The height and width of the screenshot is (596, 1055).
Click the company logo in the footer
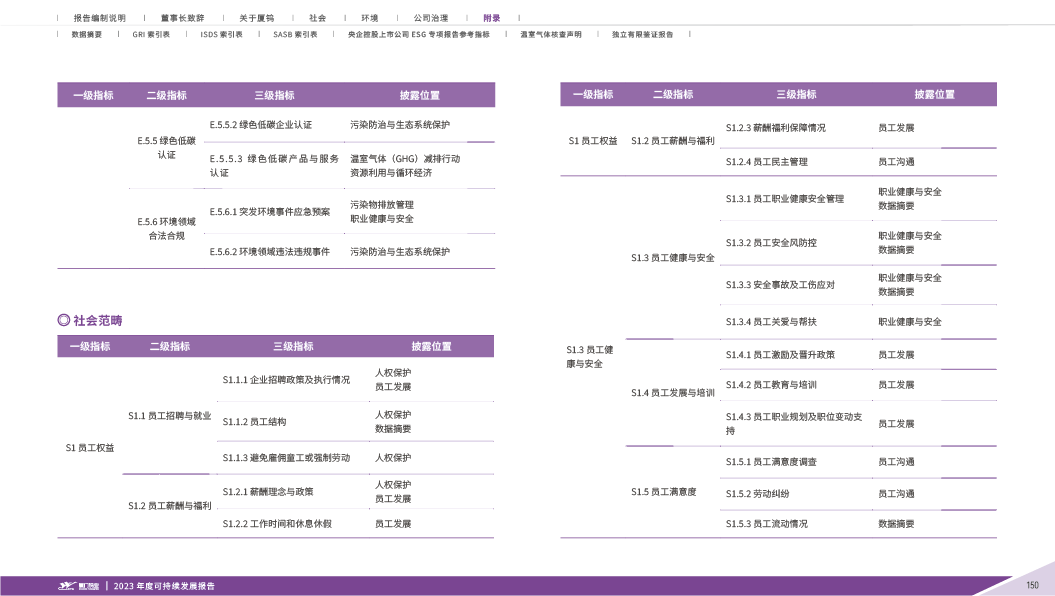[x=77, y=586]
